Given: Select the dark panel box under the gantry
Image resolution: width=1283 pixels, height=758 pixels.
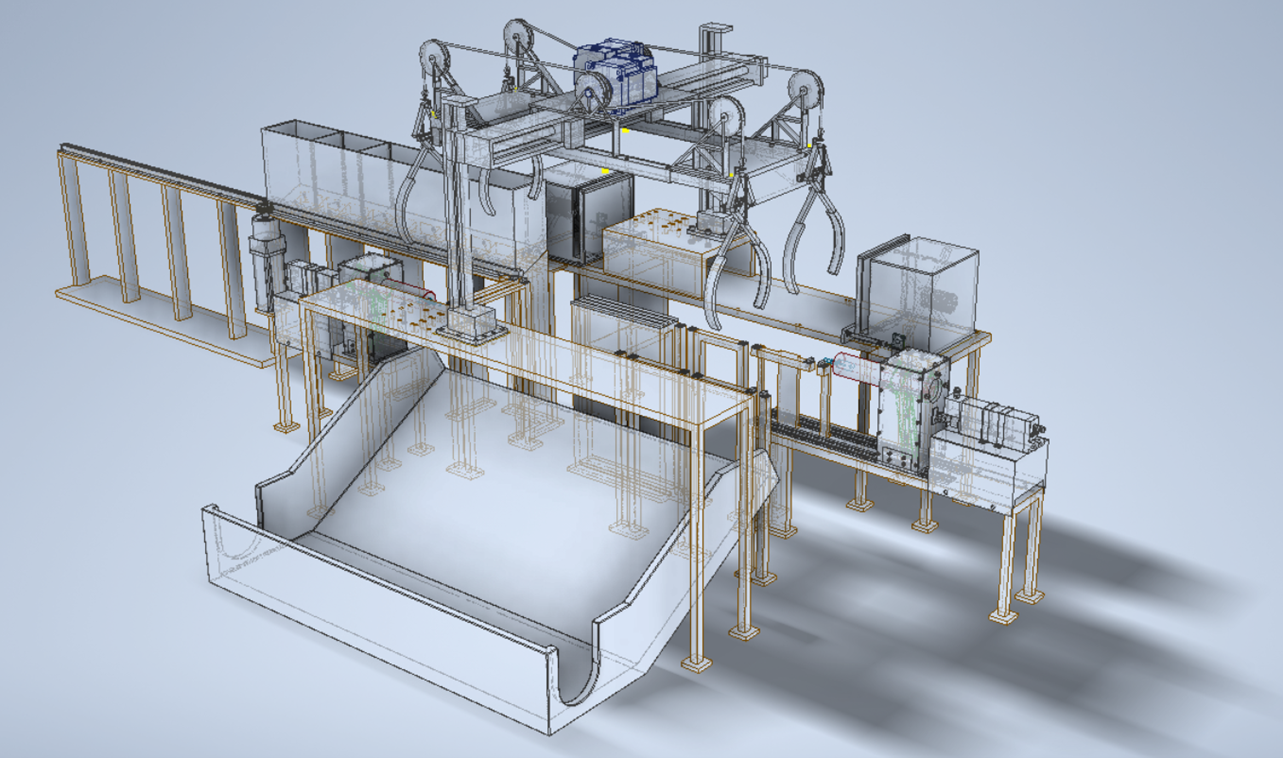Looking at the screenshot, I should coord(590,215).
